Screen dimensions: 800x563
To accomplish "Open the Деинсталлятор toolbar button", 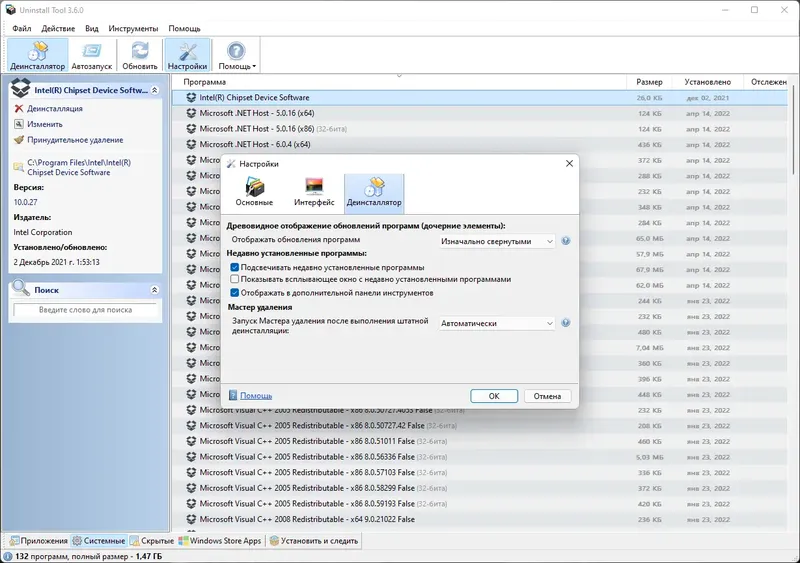I will pyautogui.click(x=38, y=55).
